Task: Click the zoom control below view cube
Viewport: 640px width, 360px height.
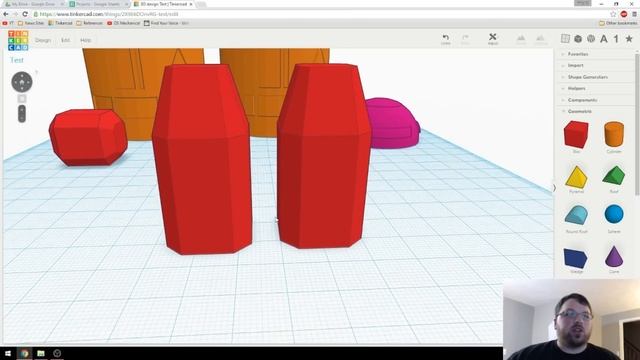Action: click(x=22, y=114)
